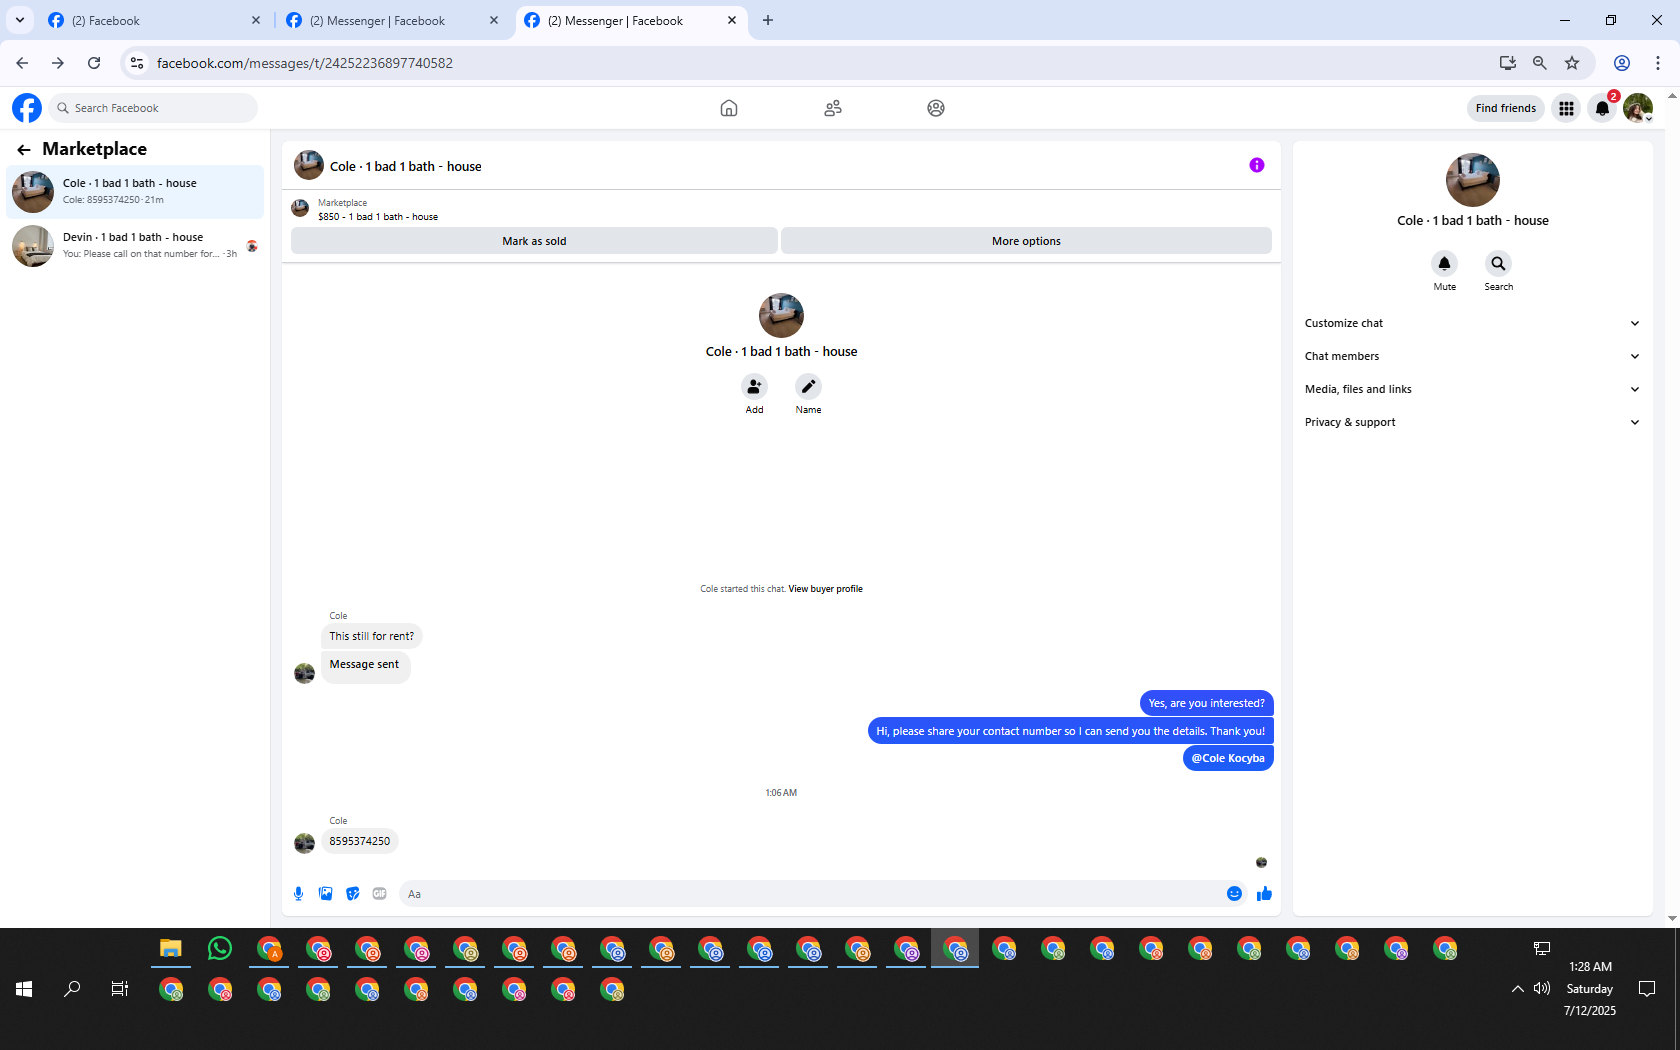Screen dimensions: 1680x1050
Task: Open the Groups icon in top navigation
Action: 936,108
